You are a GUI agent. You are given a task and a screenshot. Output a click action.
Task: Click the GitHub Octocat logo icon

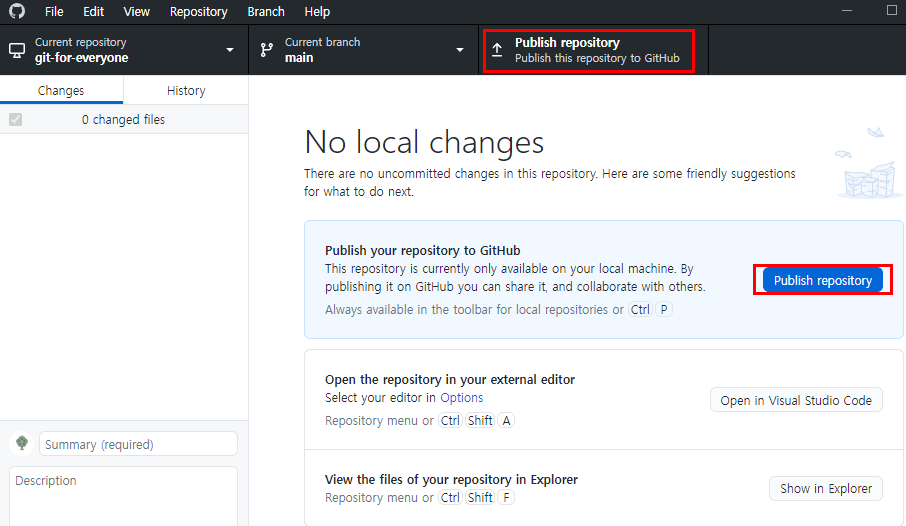pyautogui.click(x=17, y=11)
